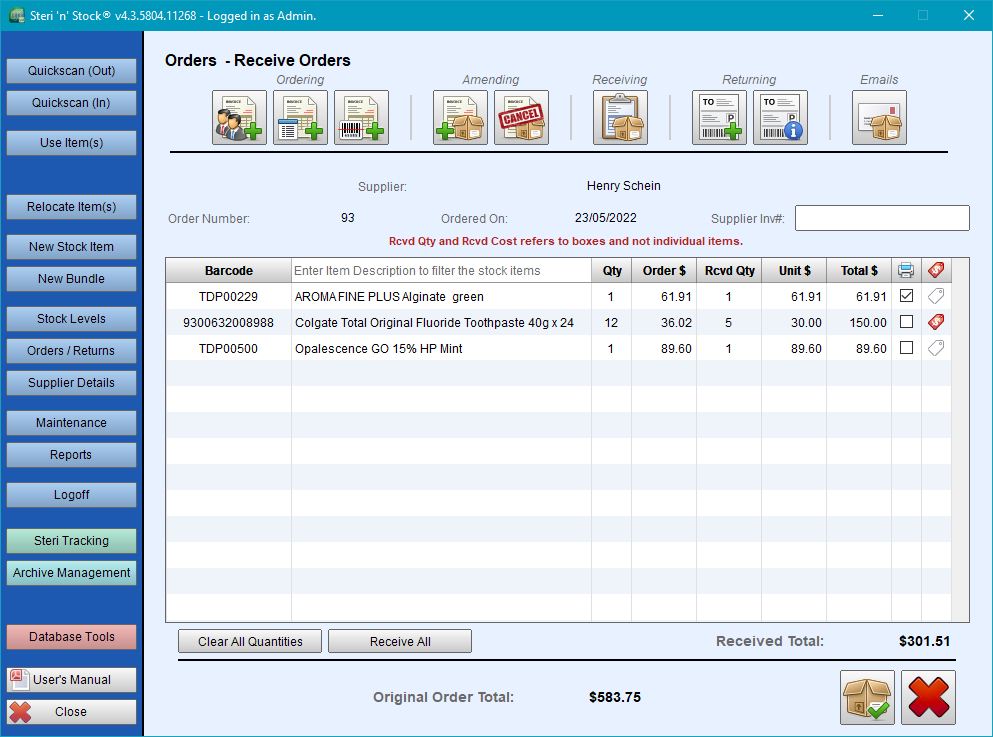993x737 pixels.
Task: Select barcode 9300632008988 cell
Action: (229, 322)
